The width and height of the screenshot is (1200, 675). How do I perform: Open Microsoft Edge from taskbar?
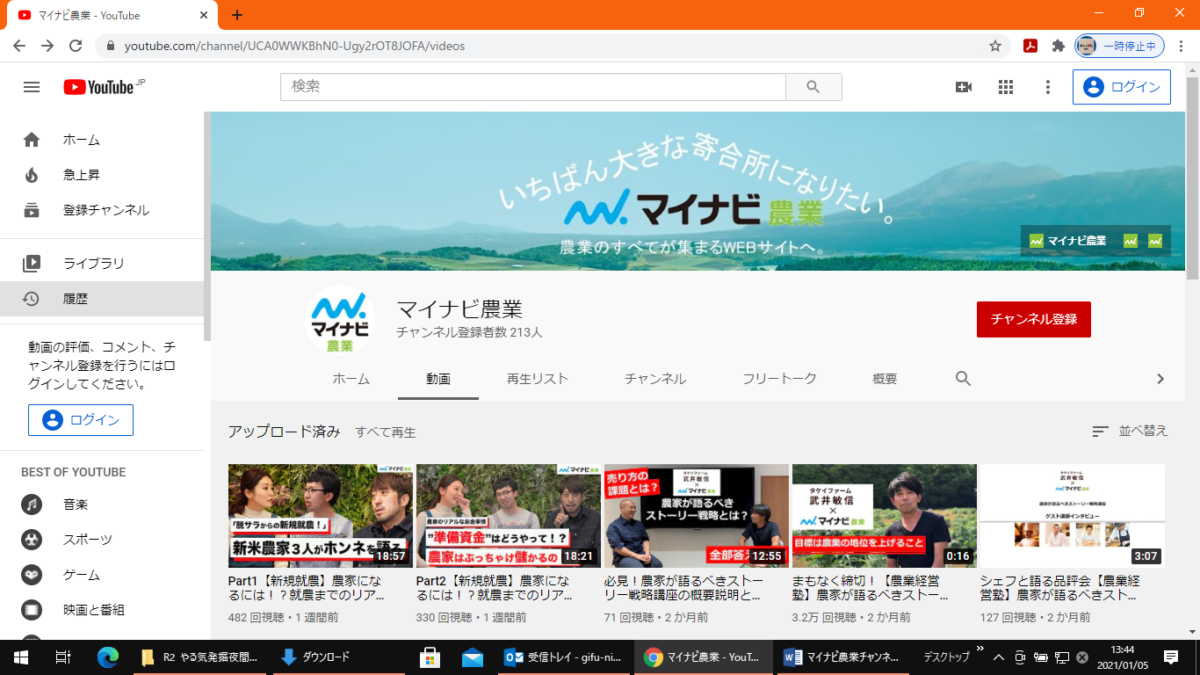pos(108,657)
